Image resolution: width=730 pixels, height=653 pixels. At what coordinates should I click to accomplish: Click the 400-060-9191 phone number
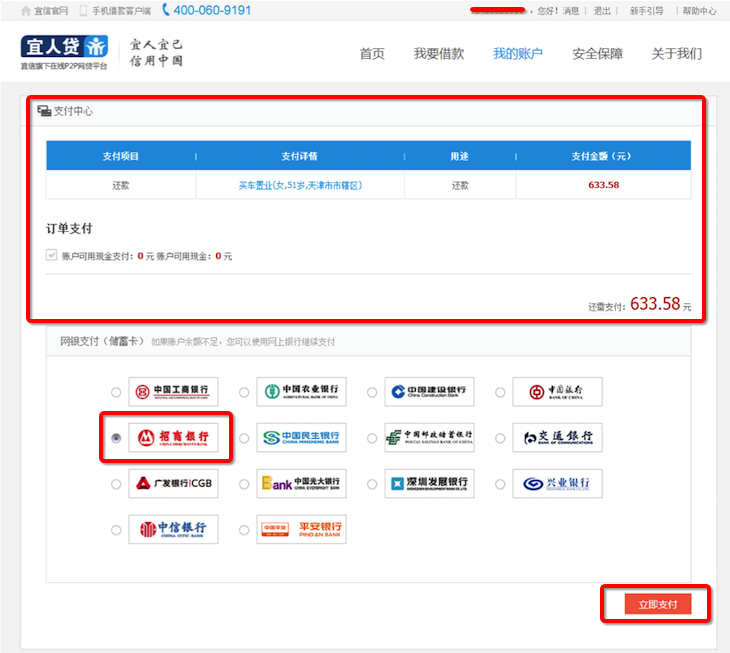212,10
